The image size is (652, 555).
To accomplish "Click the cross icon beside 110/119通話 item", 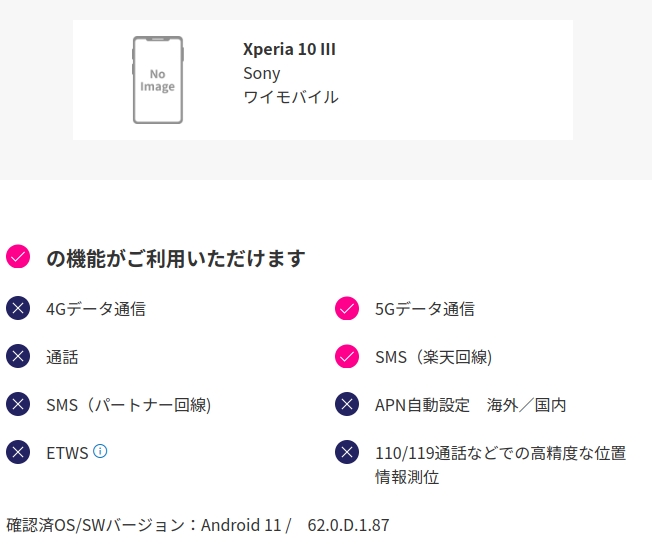I will 347,452.
